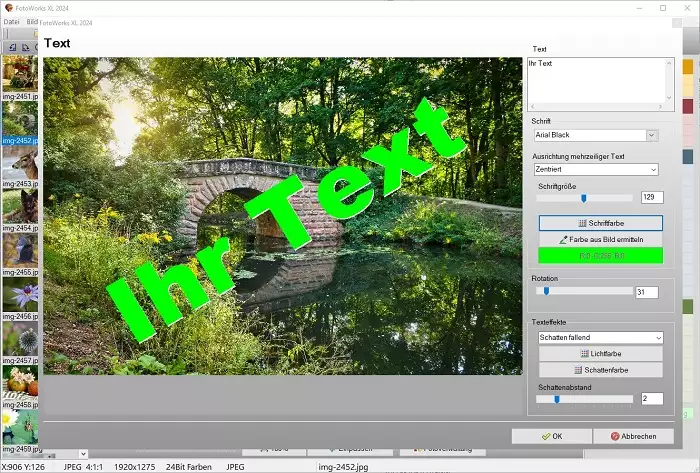Click the rotate left icon above thumbnails
The height and width of the screenshot is (473, 700).
pyautogui.click(x=10, y=46)
